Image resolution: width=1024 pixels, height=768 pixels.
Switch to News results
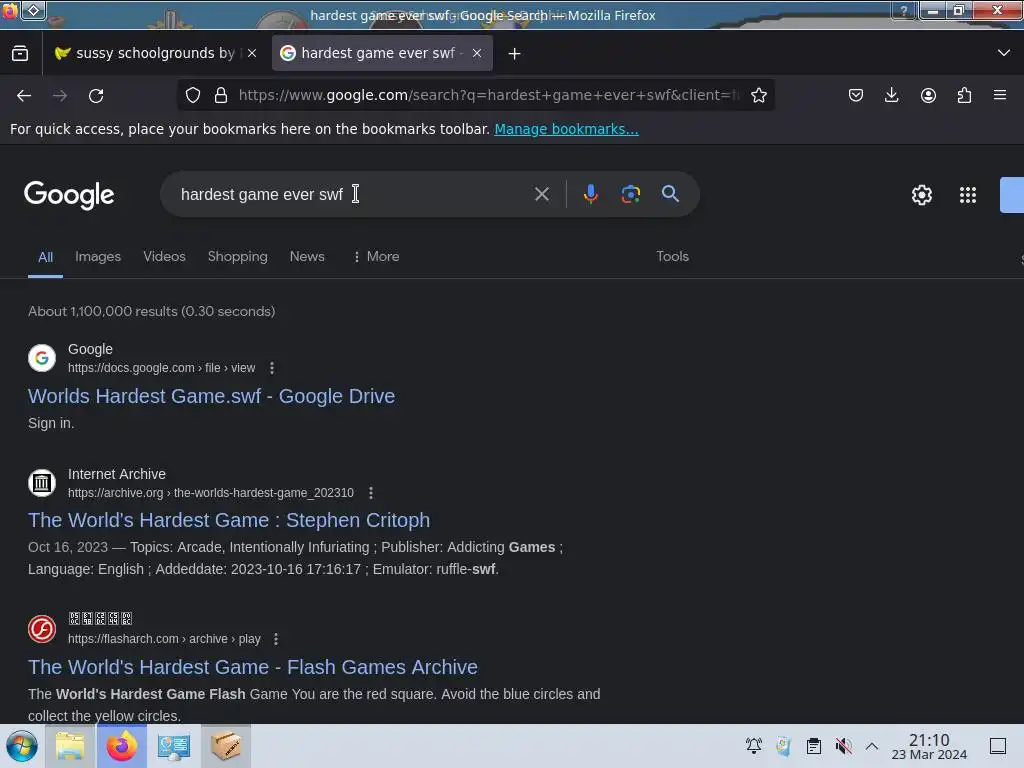(x=307, y=257)
